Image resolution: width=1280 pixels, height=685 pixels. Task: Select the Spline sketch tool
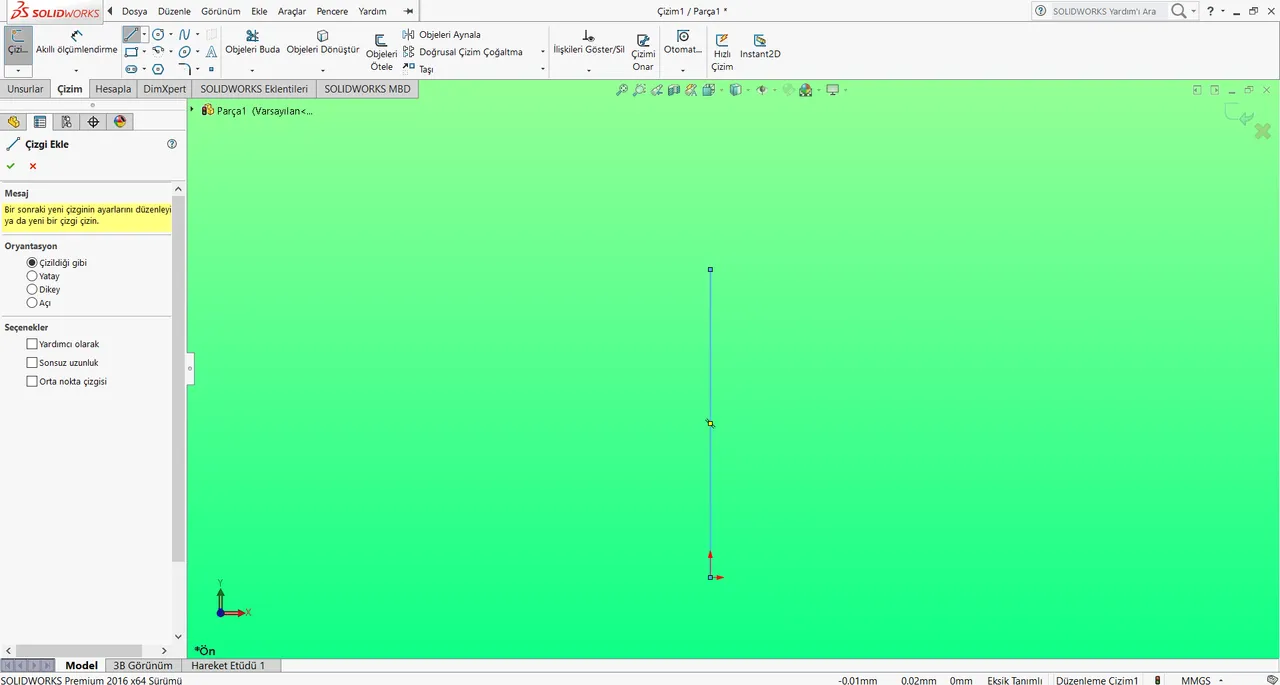[184, 34]
